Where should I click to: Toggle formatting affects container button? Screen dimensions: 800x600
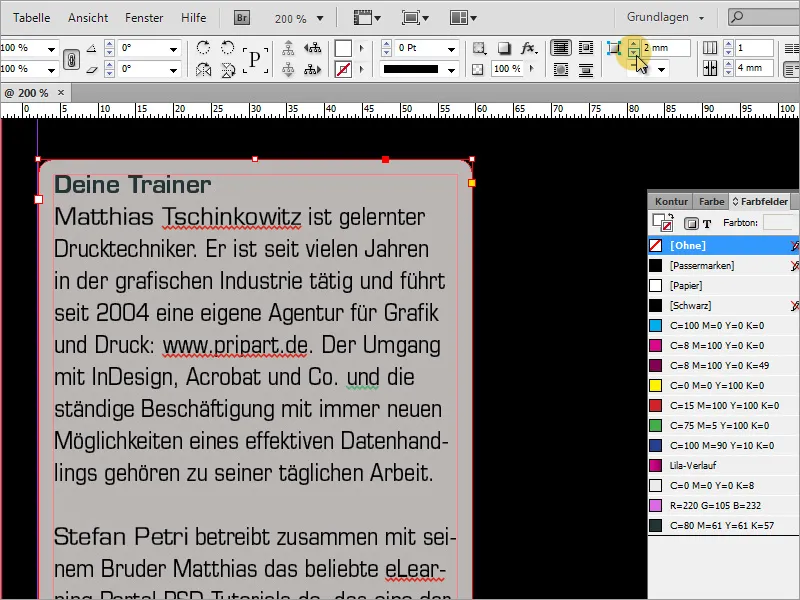point(691,223)
